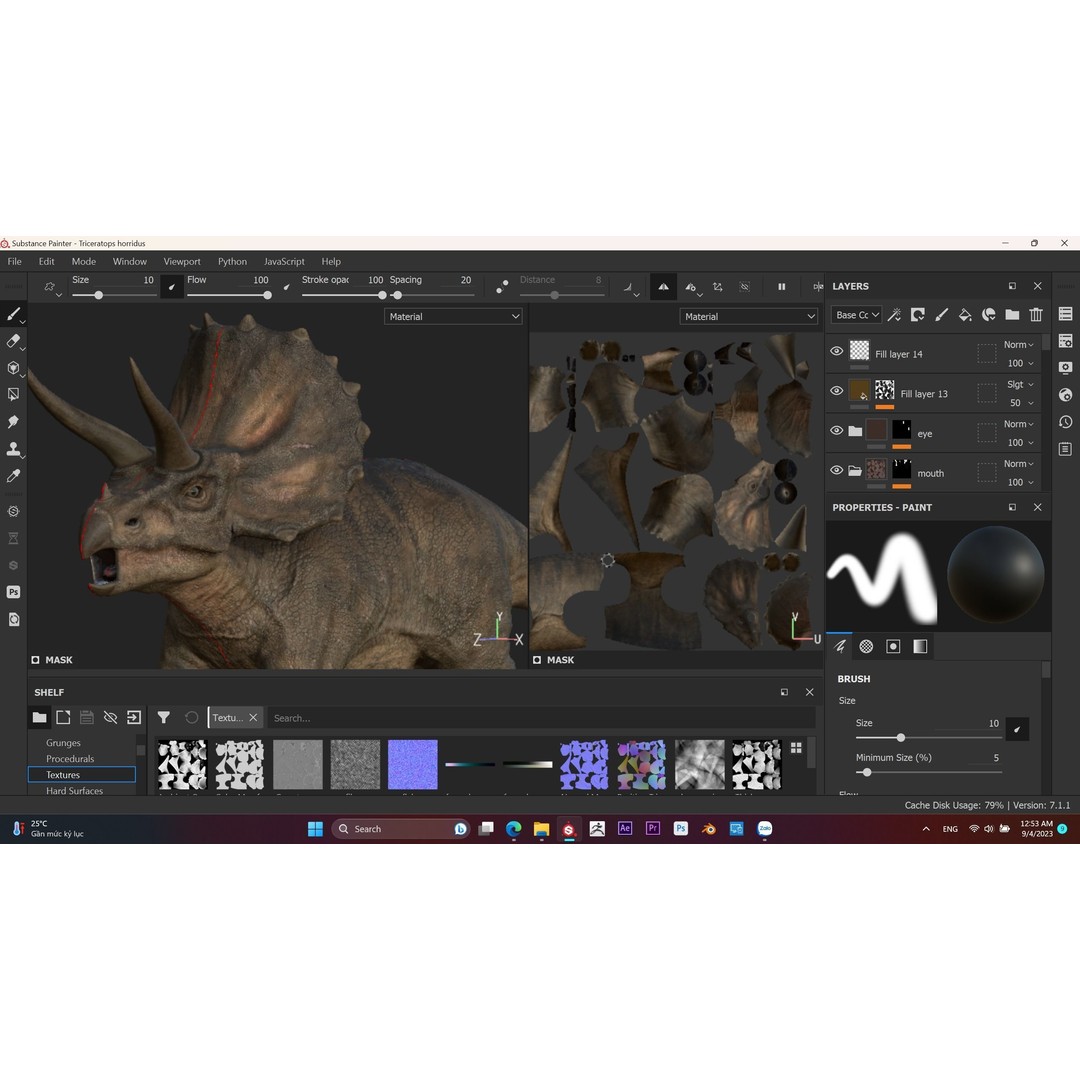This screenshot has height=1080, width=1080.
Task: Open 3D viewport Material dropdown
Action: coord(453,316)
